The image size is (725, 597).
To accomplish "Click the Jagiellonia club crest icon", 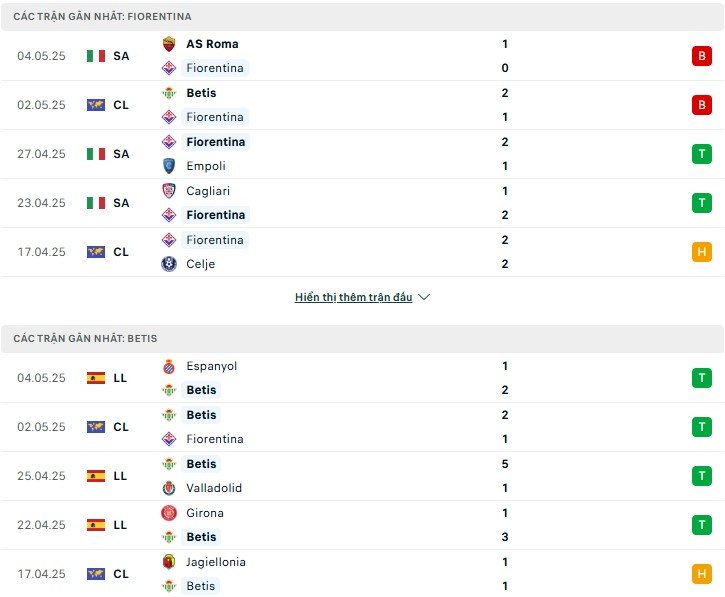I will [x=169, y=562].
